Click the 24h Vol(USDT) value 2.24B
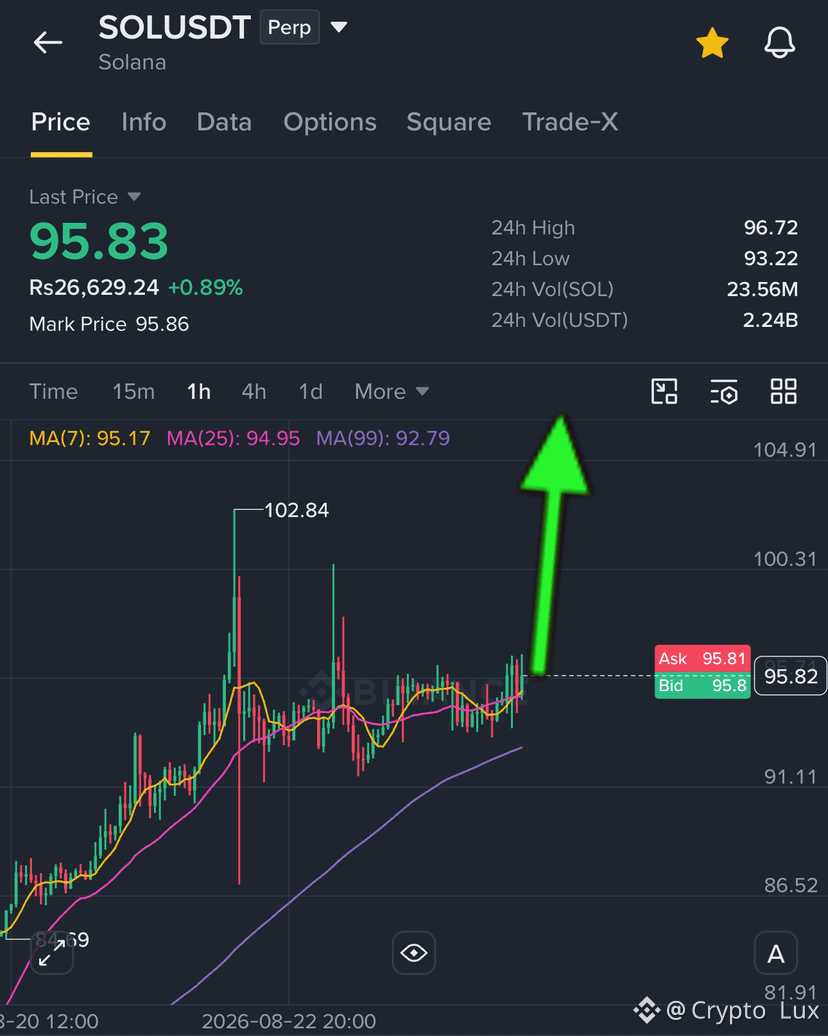The height and width of the screenshot is (1036, 828). (x=770, y=320)
